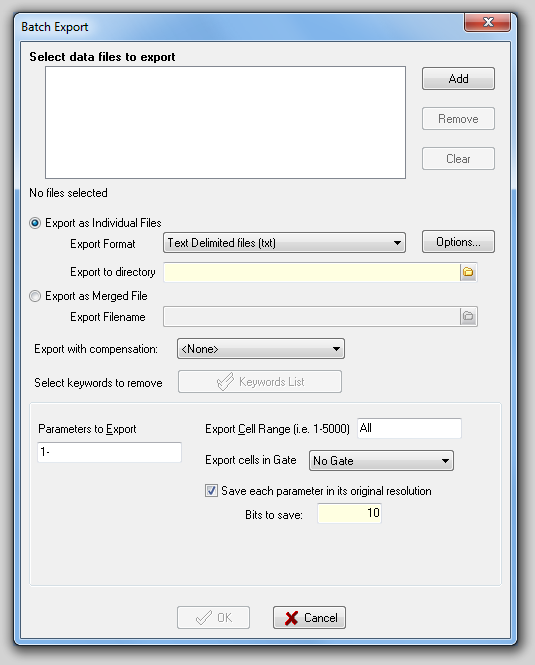535x665 pixels.
Task: Confirm with the OK button
Action: [213, 618]
